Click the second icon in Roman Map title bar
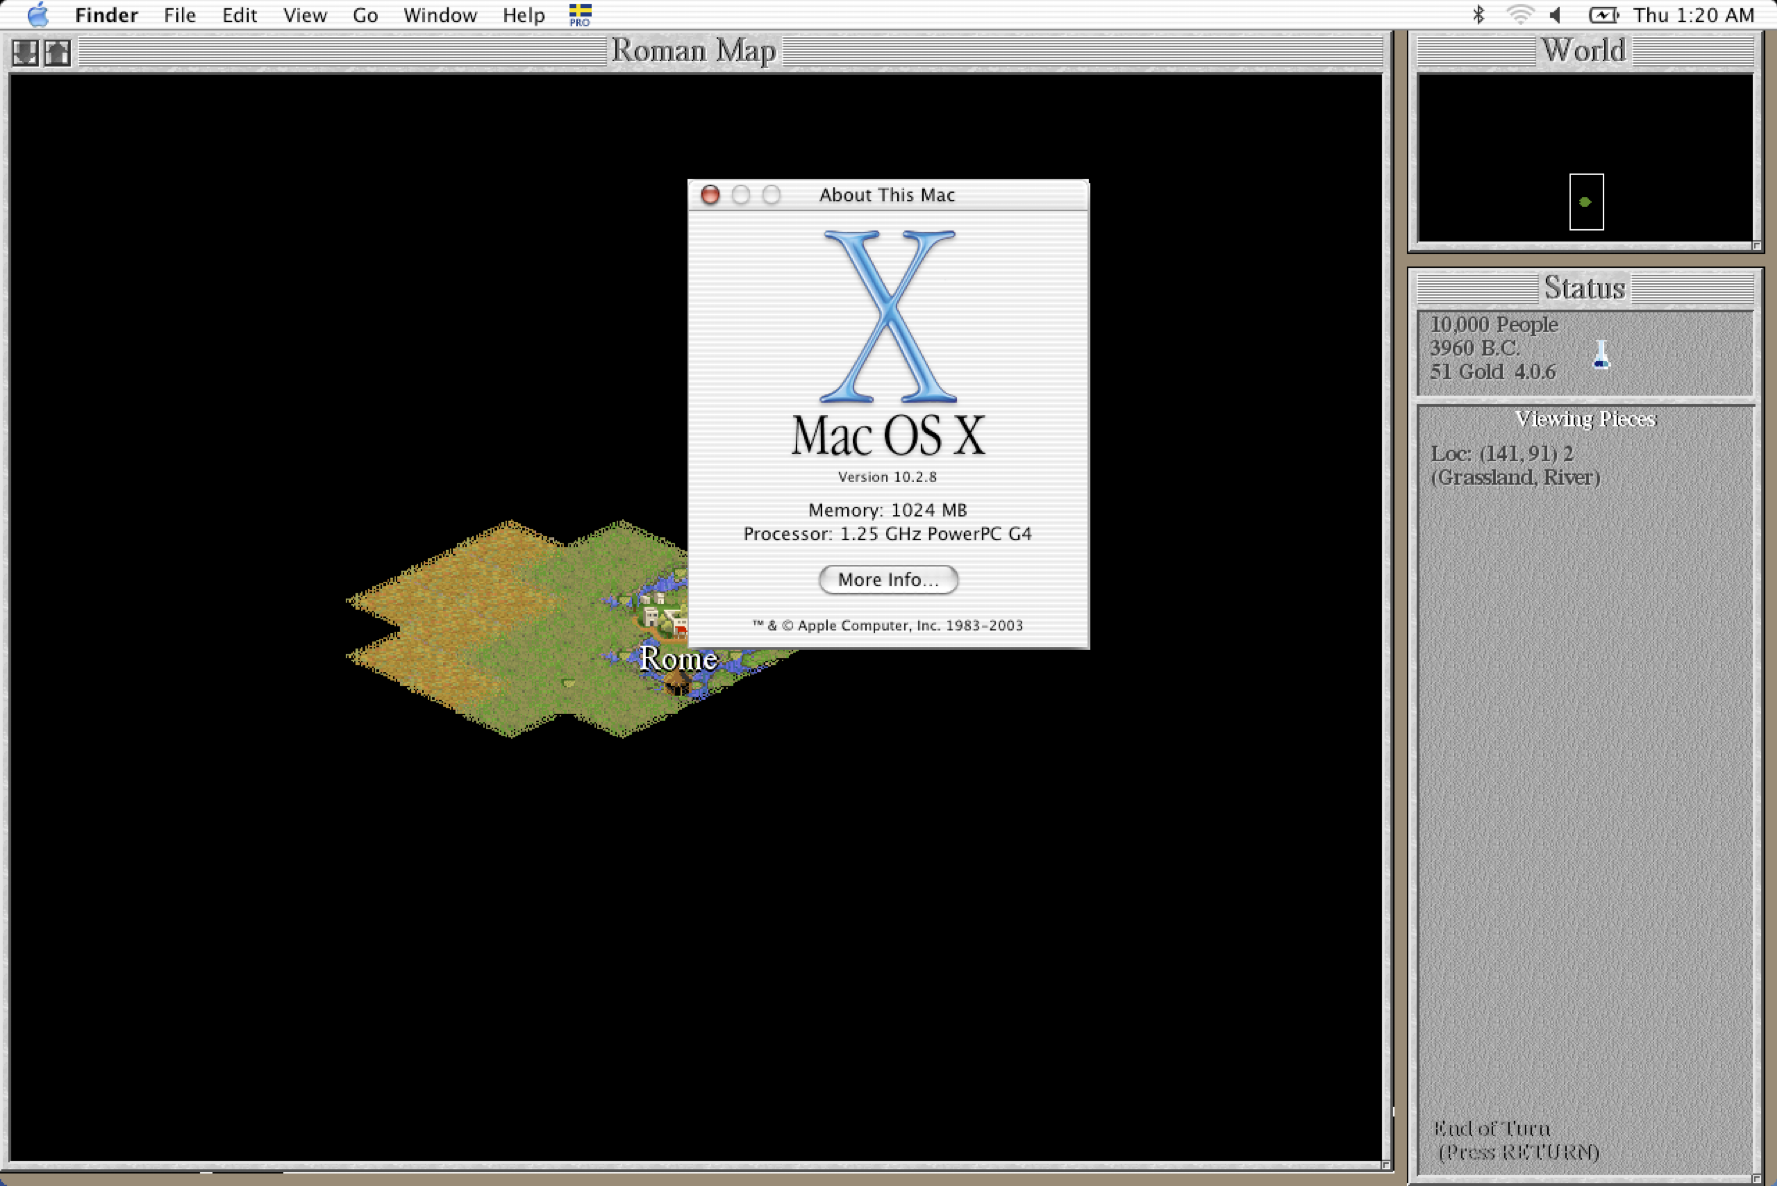Image resolution: width=1777 pixels, height=1186 pixels. tap(58, 52)
